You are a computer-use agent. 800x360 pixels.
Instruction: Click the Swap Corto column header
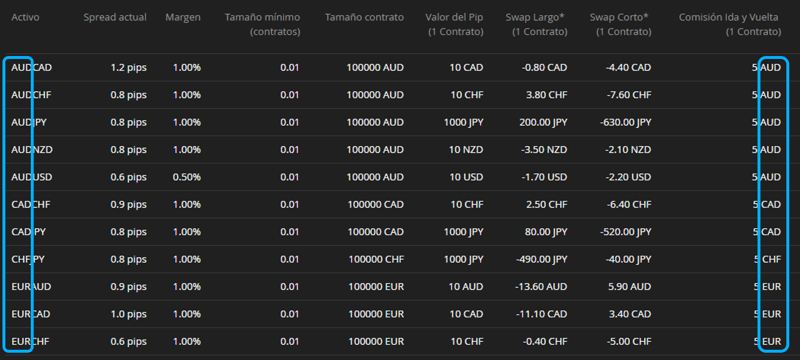click(620, 24)
